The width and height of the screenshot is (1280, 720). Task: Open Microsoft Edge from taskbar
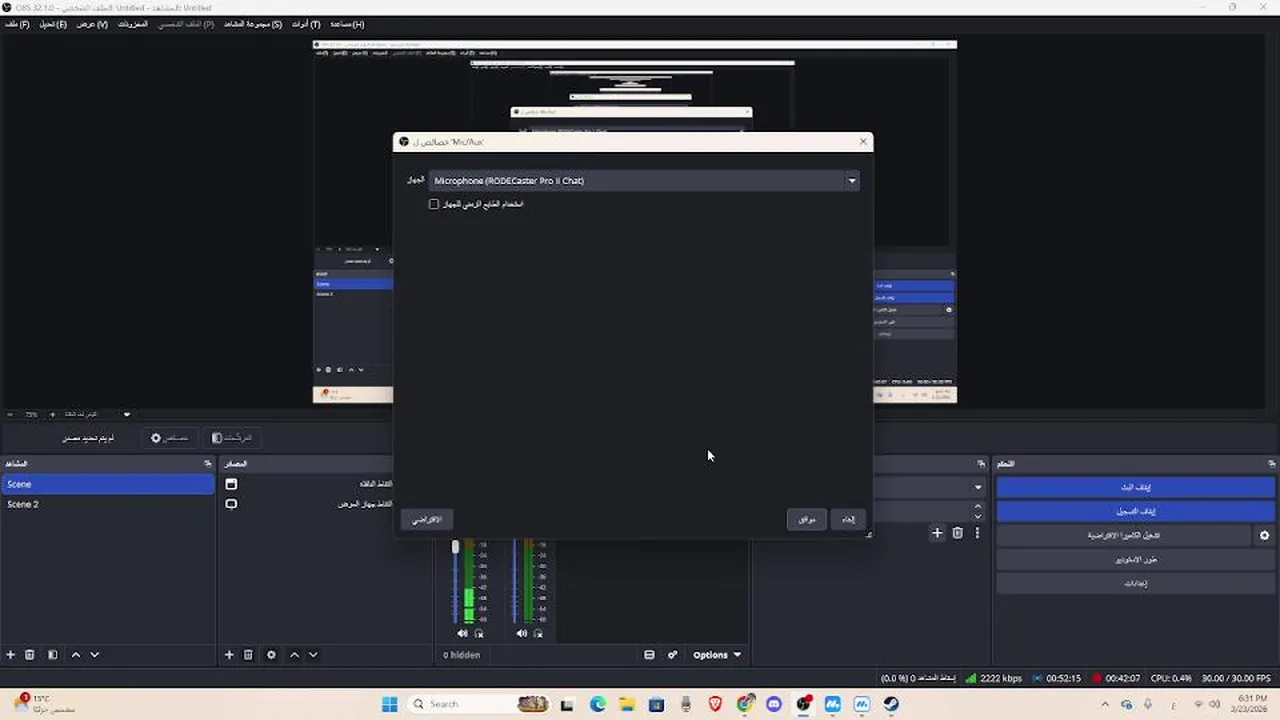598,704
